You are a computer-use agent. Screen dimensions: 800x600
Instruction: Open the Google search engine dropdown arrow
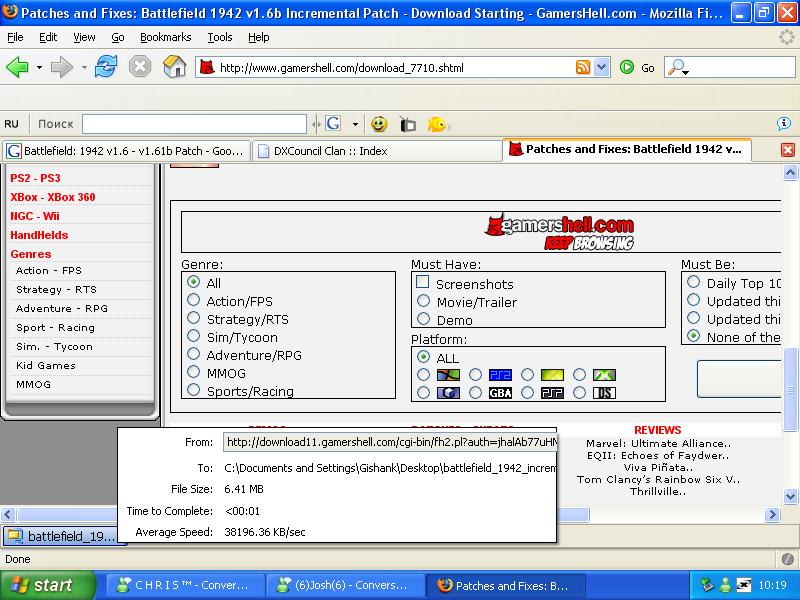tap(355, 124)
